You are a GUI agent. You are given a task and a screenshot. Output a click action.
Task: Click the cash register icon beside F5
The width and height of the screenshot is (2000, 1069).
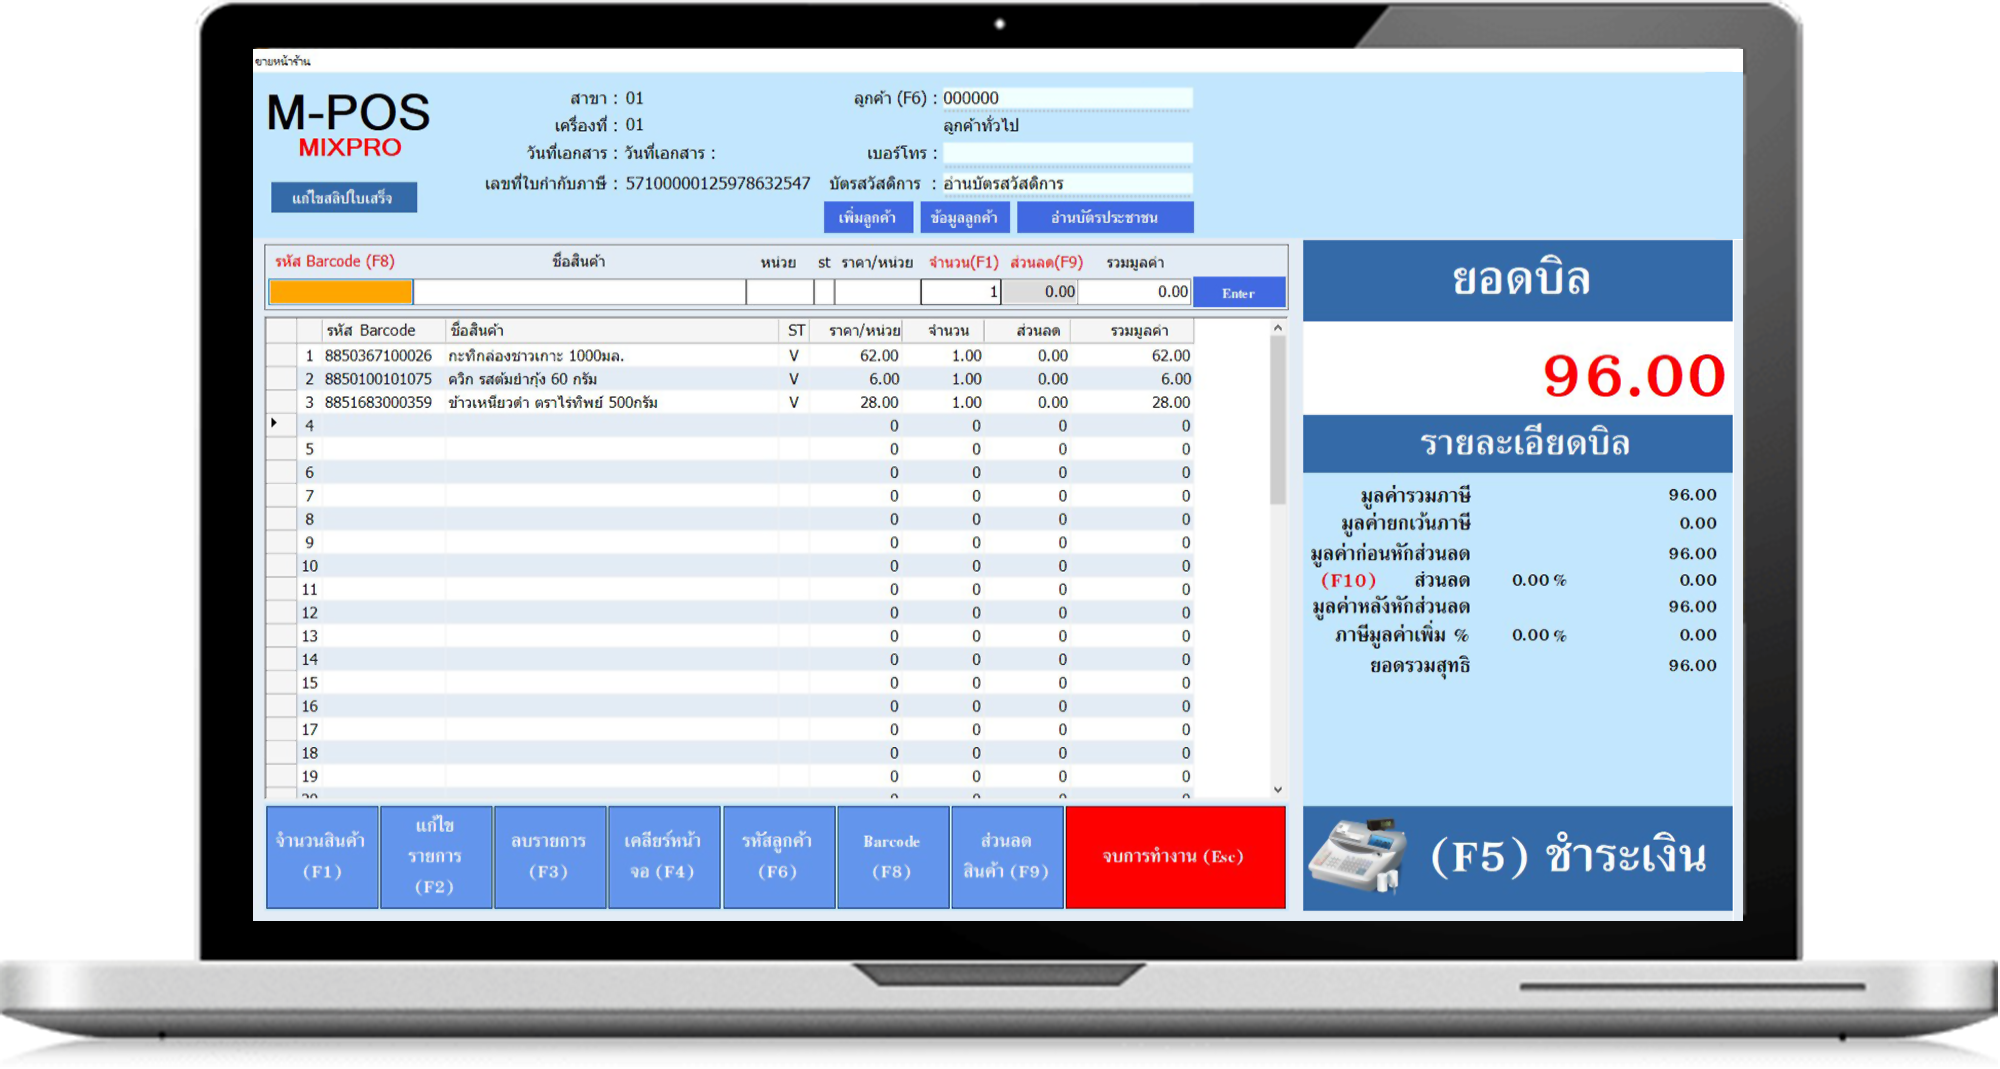[1357, 856]
